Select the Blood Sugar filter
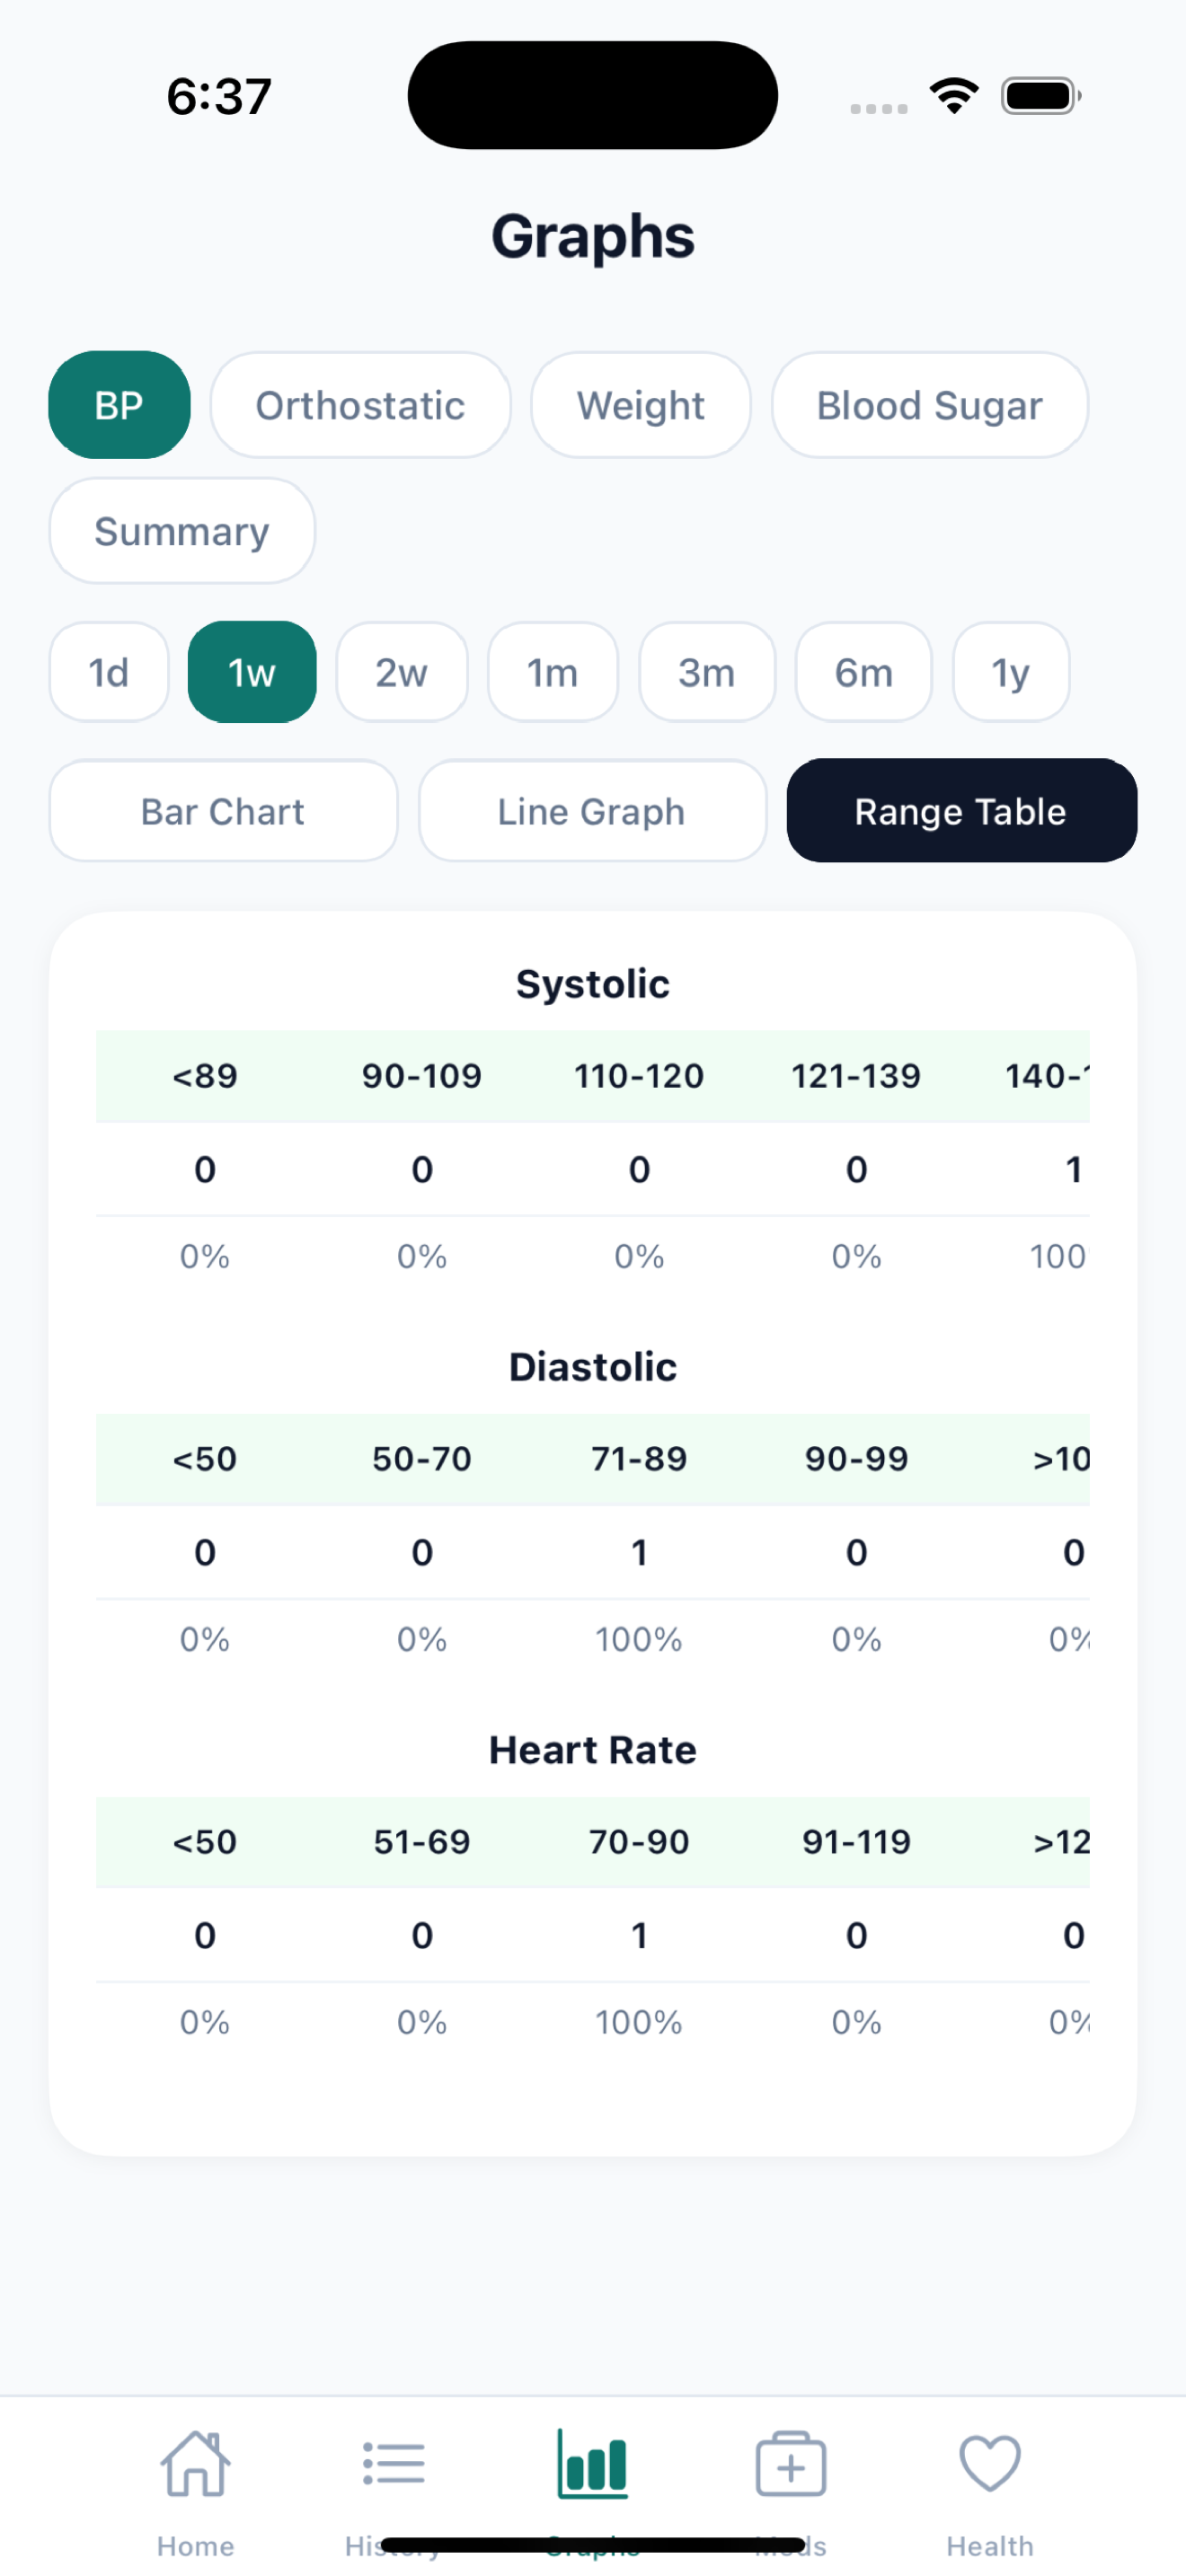The height and width of the screenshot is (2576, 1186). coord(928,405)
